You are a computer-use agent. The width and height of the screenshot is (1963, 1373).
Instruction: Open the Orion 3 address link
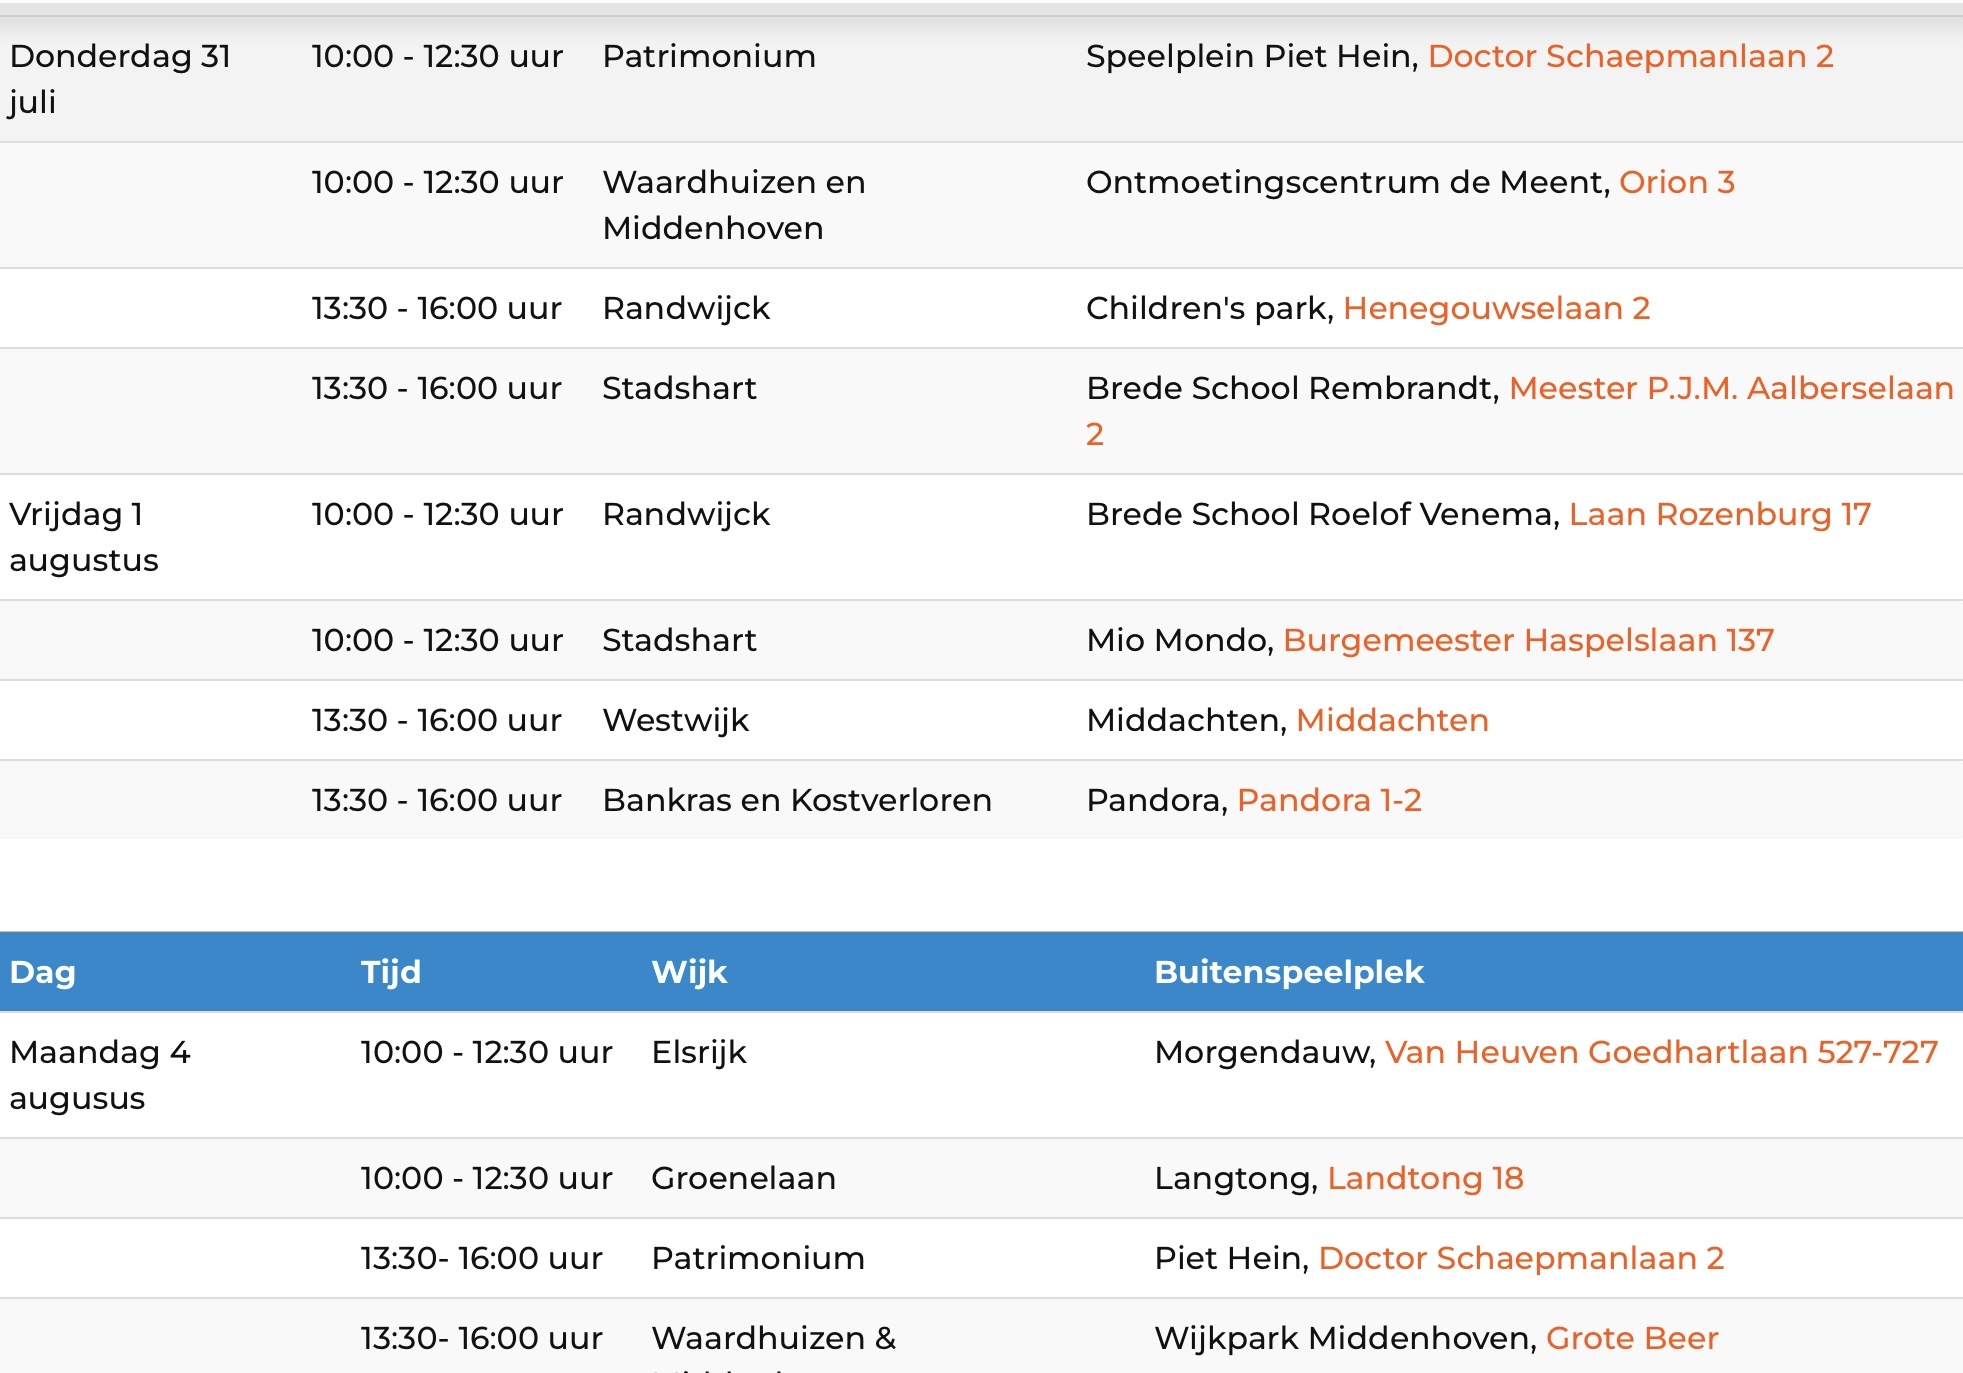point(1676,182)
